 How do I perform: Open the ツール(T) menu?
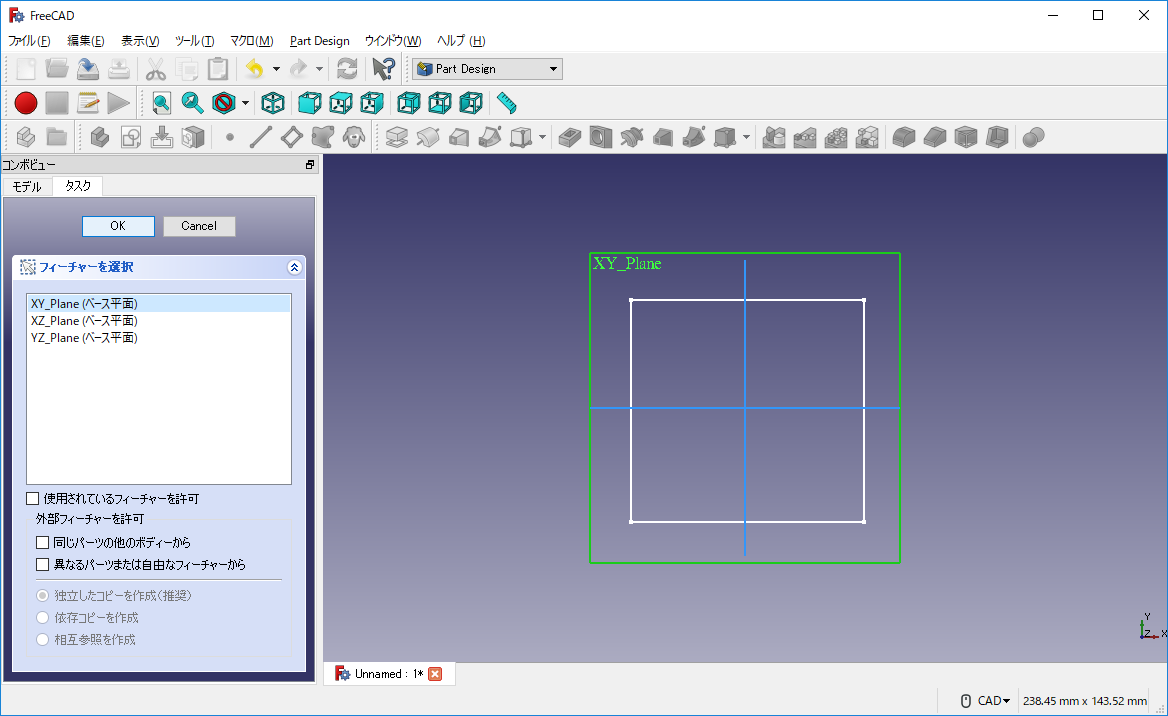[x=194, y=41]
